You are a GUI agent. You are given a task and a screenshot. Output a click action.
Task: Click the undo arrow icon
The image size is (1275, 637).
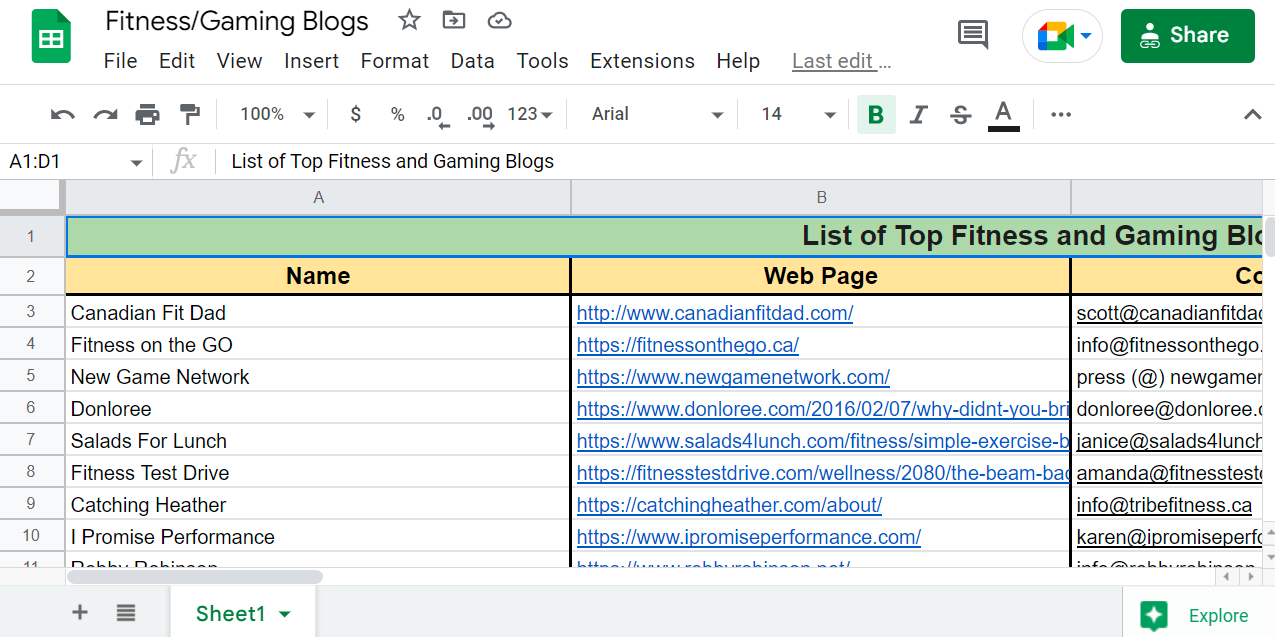[63, 115]
